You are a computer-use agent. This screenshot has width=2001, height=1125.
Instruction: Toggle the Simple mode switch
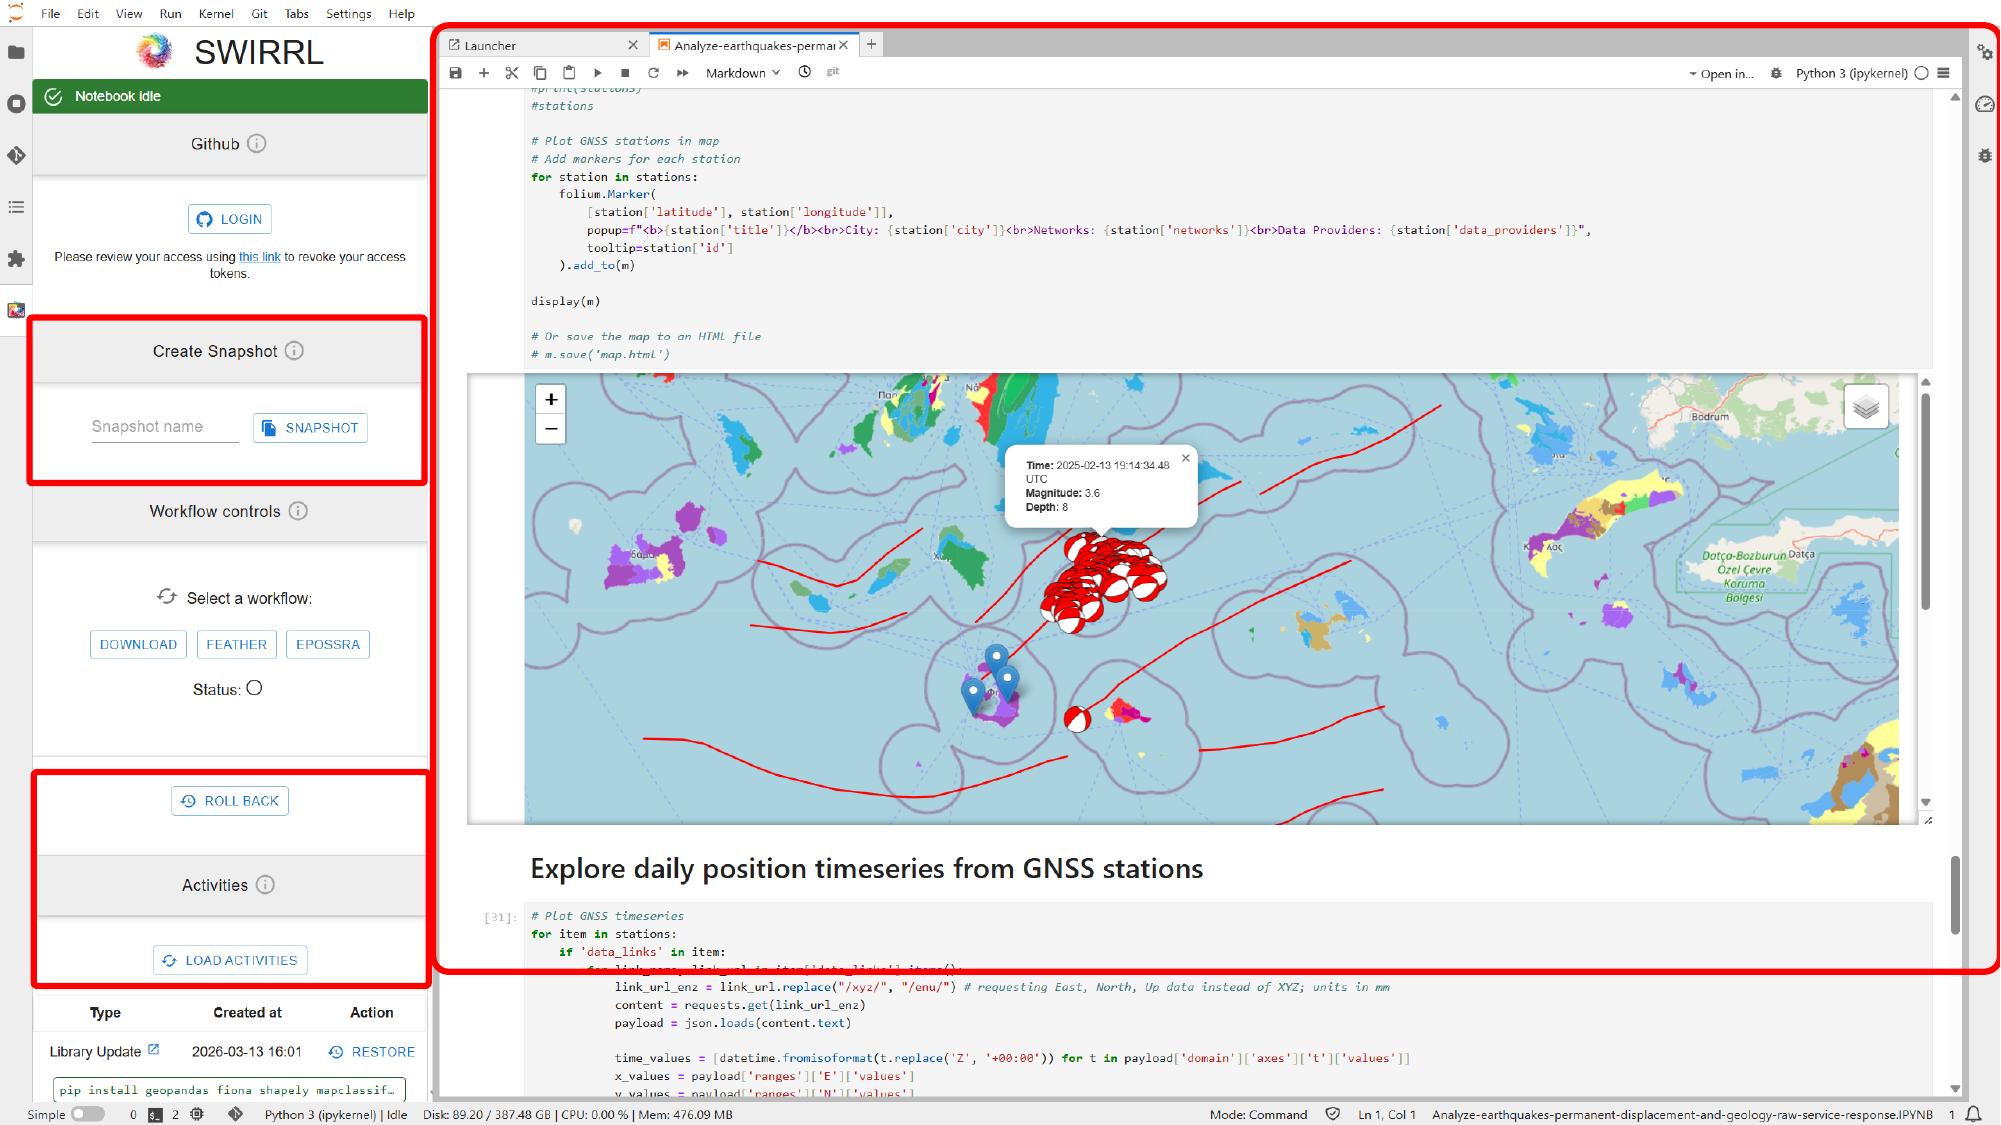coord(87,1114)
